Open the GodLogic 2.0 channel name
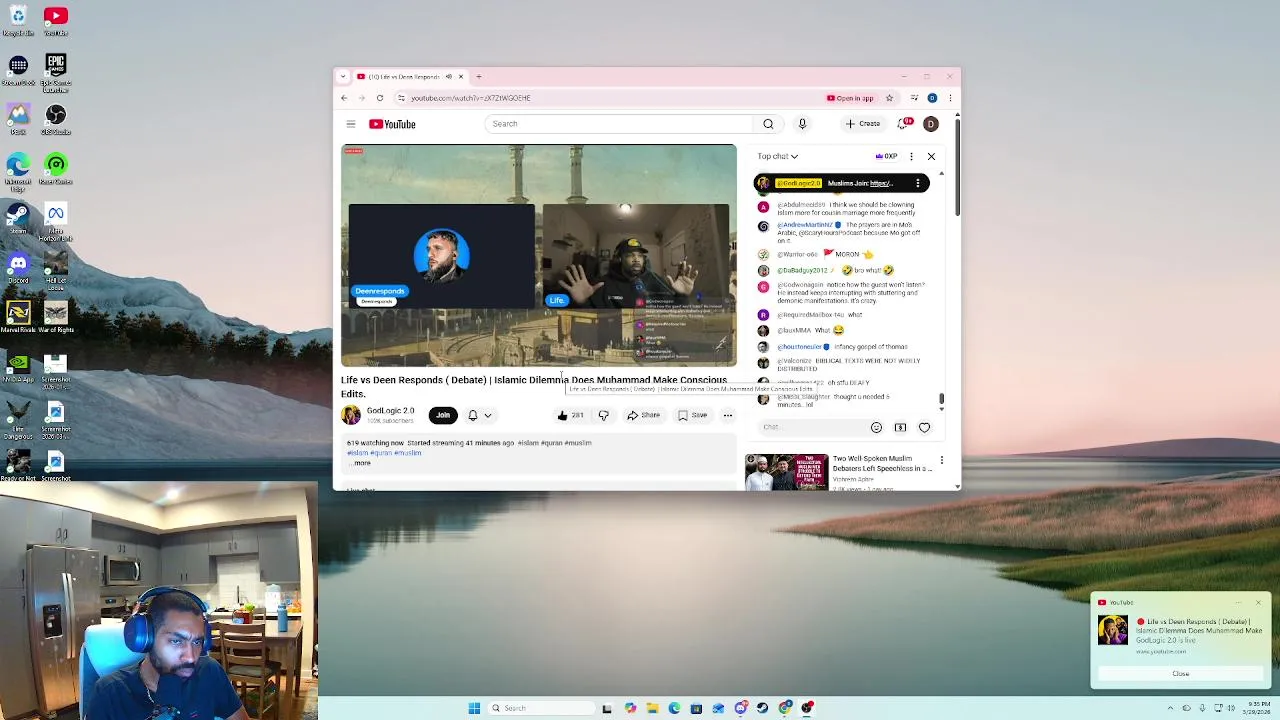Viewport: 1280px width, 720px height. coord(390,411)
